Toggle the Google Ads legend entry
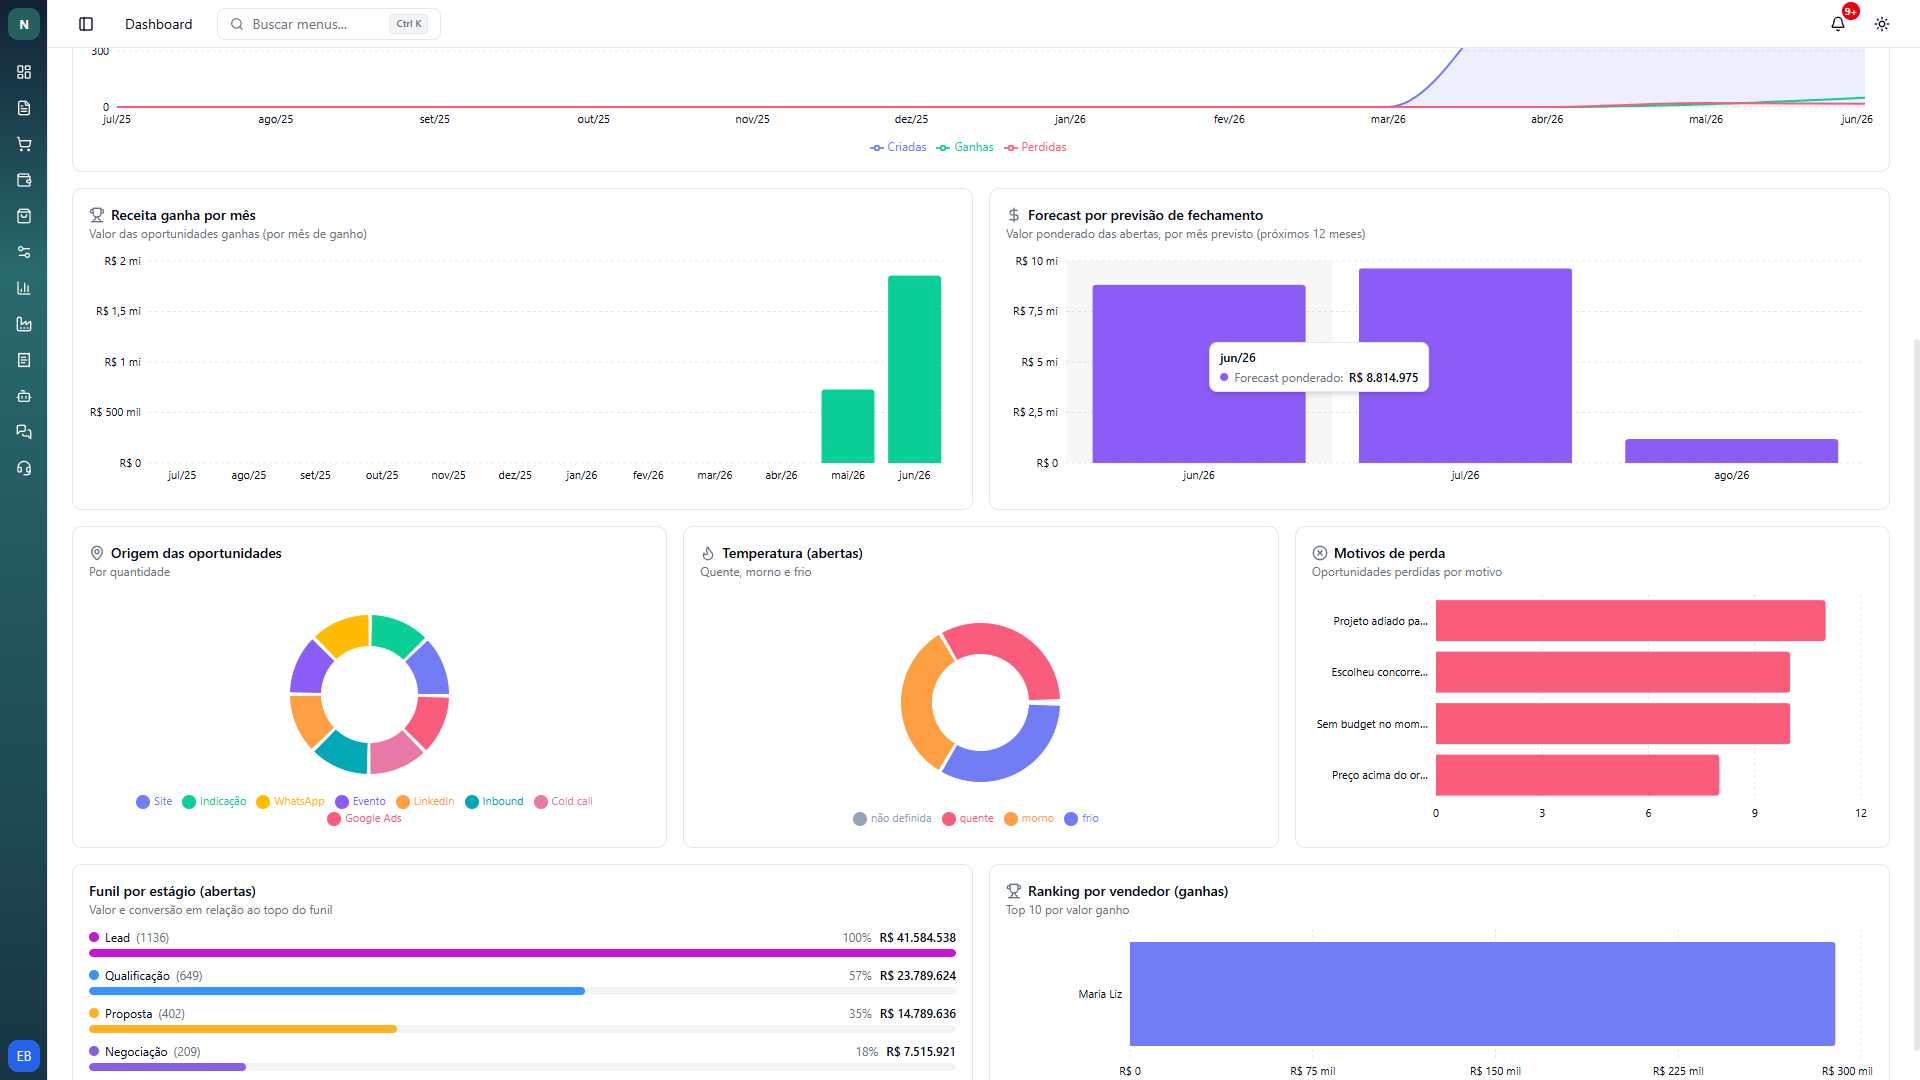Image resolution: width=1920 pixels, height=1080 pixels. (364, 819)
